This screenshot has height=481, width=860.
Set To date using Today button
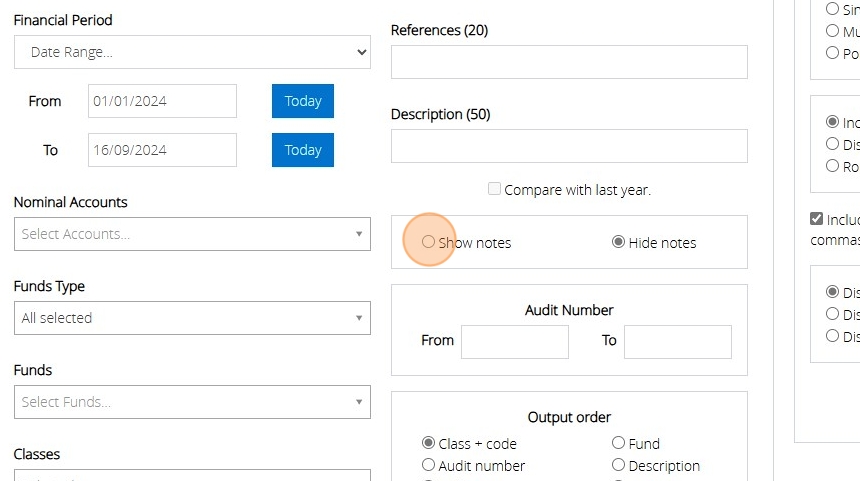(x=302, y=150)
